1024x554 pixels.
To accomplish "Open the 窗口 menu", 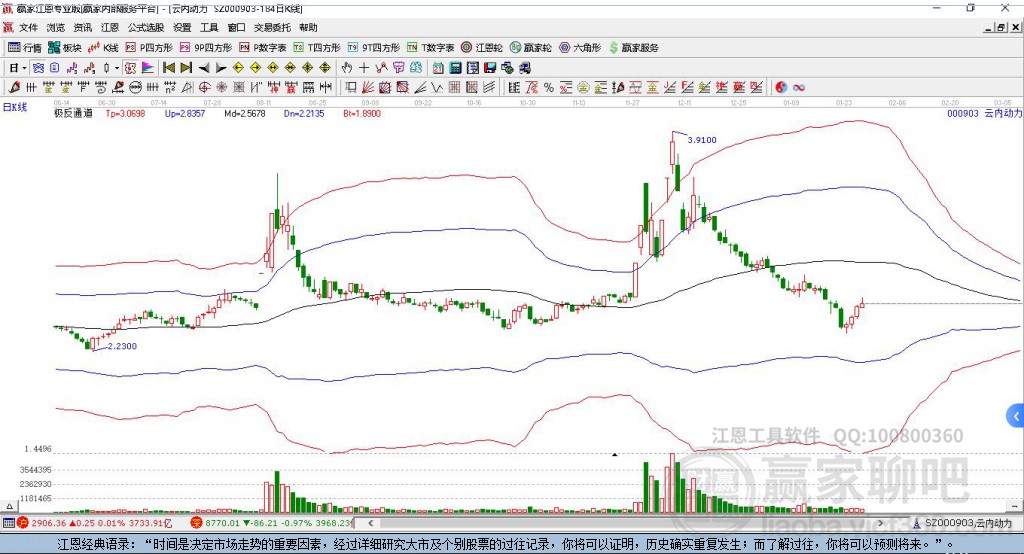I will (x=236, y=27).
